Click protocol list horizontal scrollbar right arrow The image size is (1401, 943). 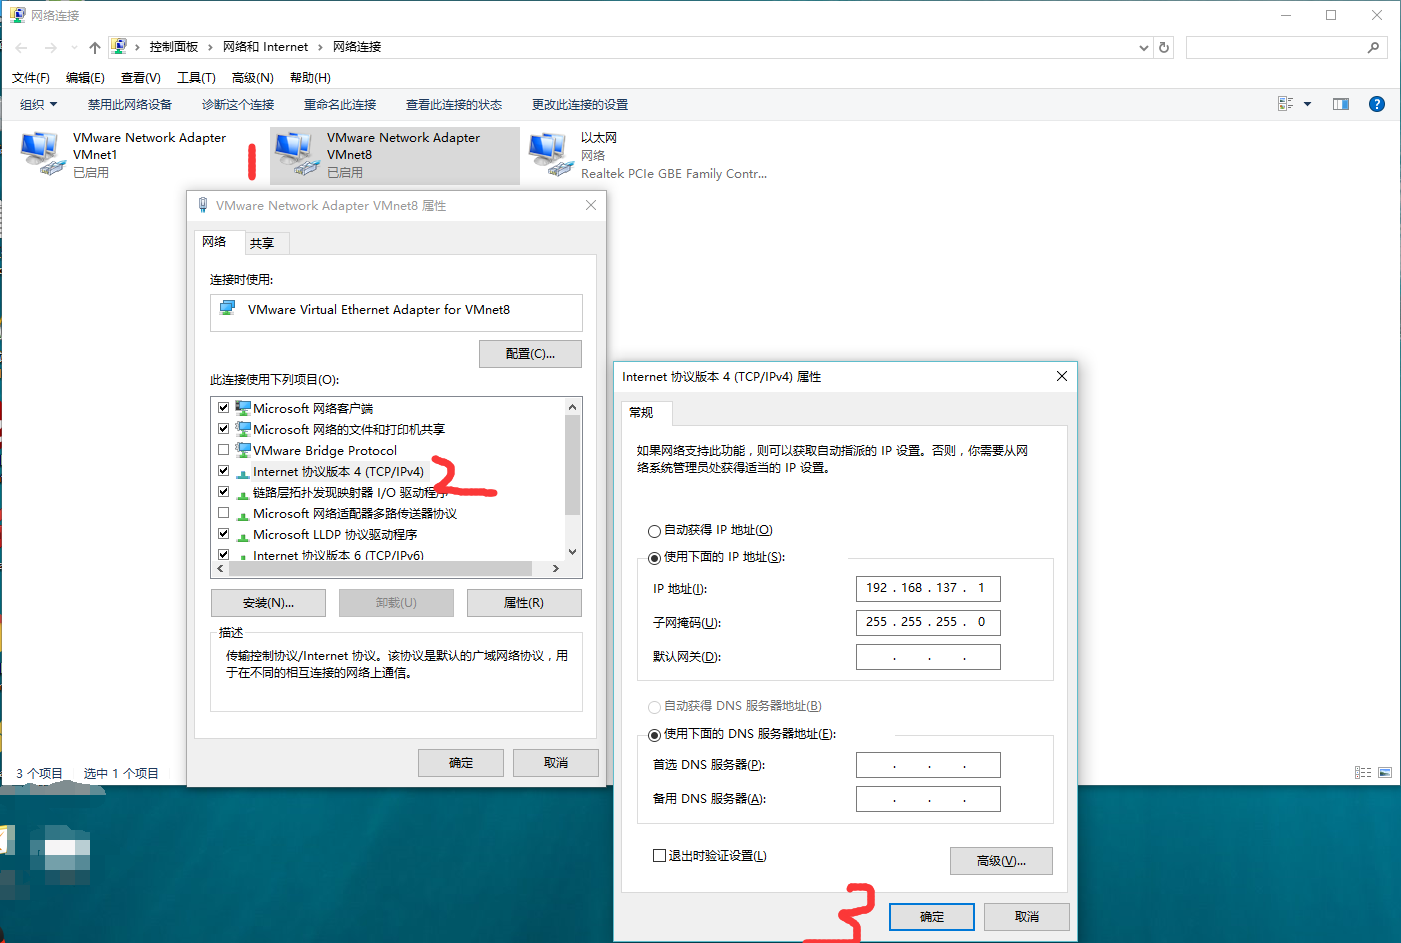click(556, 568)
